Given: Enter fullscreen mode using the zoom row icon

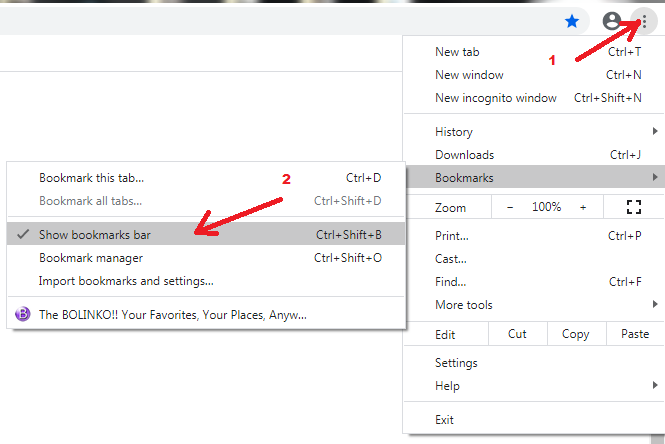Looking at the screenshot, I should [632, 207].
